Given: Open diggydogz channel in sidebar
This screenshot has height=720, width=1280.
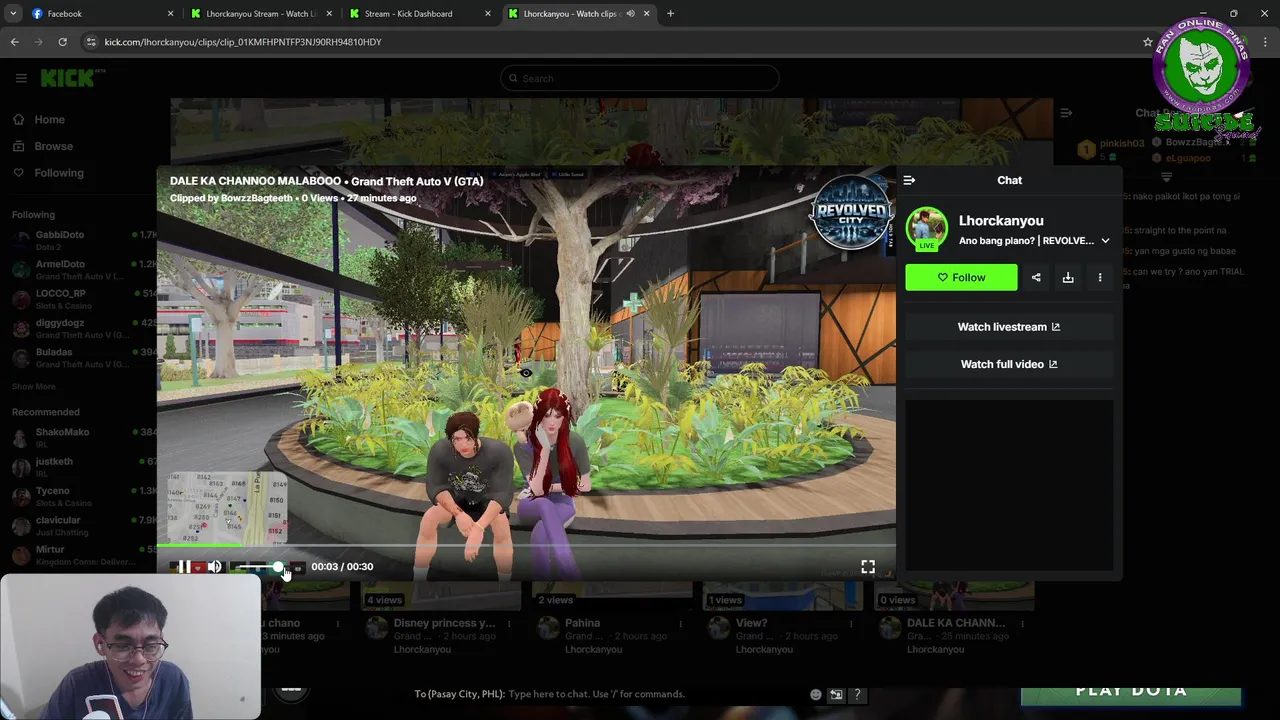Looking at the screenshot, I should 82,329.
